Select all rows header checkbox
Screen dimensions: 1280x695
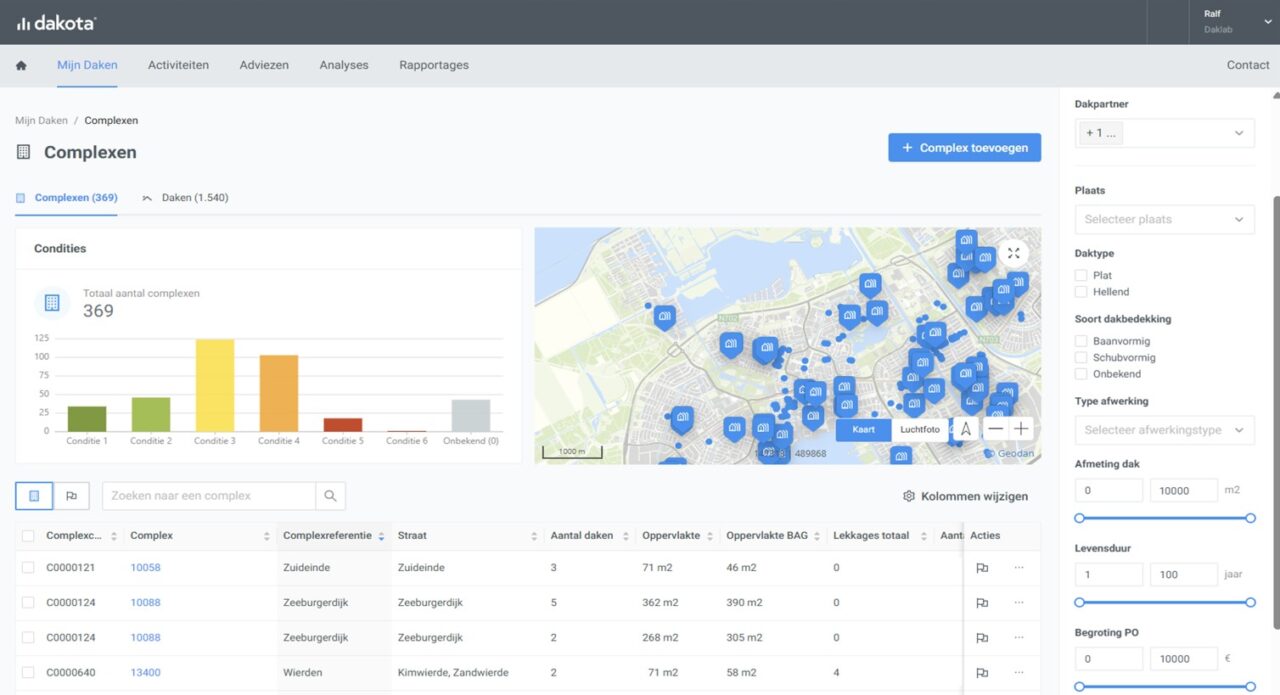[28, 536]
